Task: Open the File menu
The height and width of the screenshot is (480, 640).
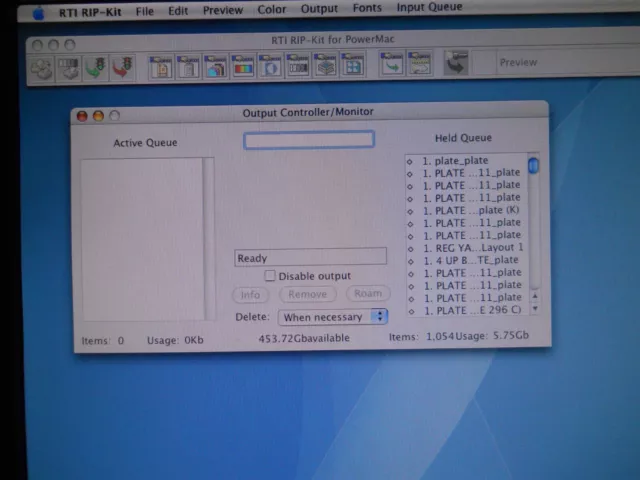Action: (x=145, y=11)
